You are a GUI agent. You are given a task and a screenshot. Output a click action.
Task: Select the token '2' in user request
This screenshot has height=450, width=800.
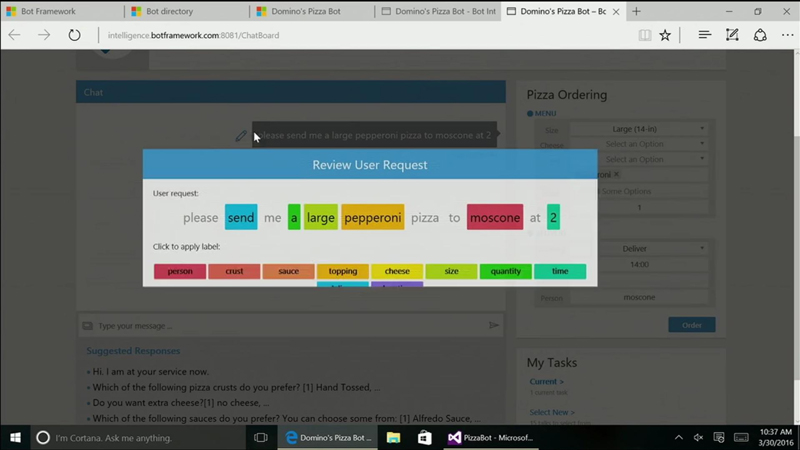click(x=553, y=217)
